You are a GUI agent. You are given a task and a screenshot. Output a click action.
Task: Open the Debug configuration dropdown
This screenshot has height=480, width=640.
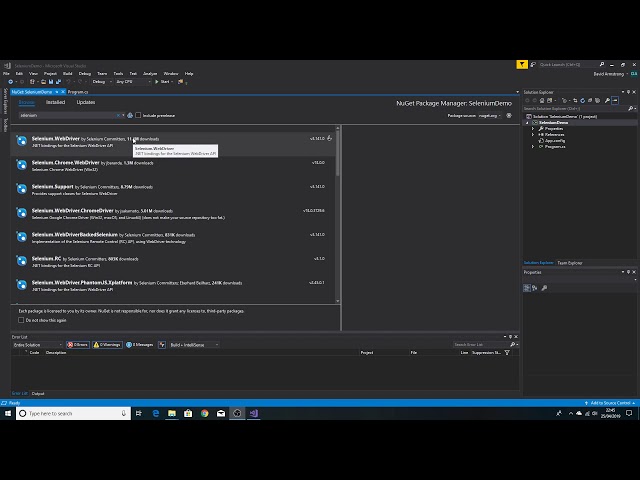[102, 82]
